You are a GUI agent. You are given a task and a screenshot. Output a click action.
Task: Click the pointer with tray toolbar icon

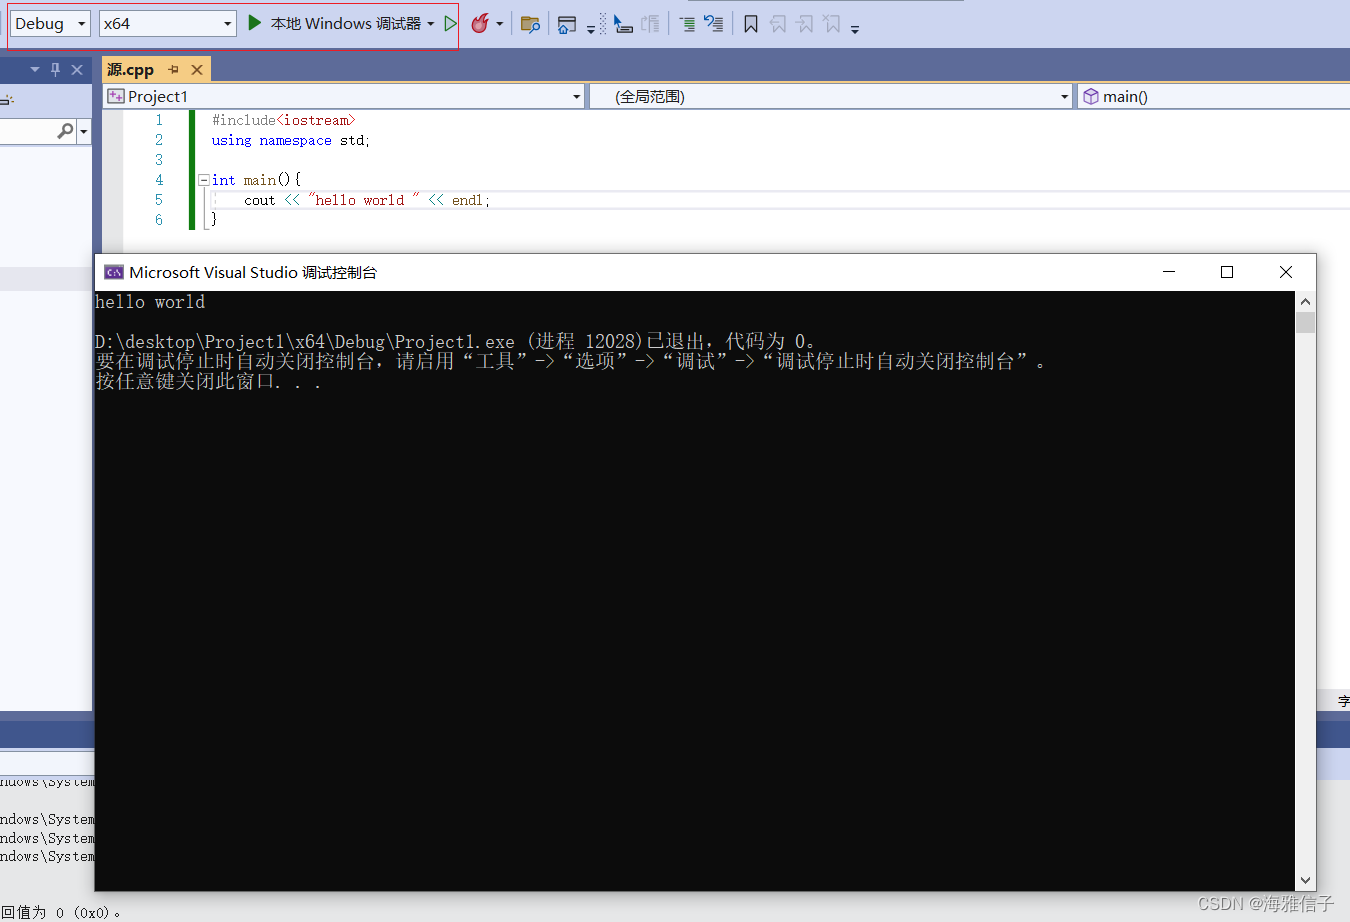(x=623, y=24)
